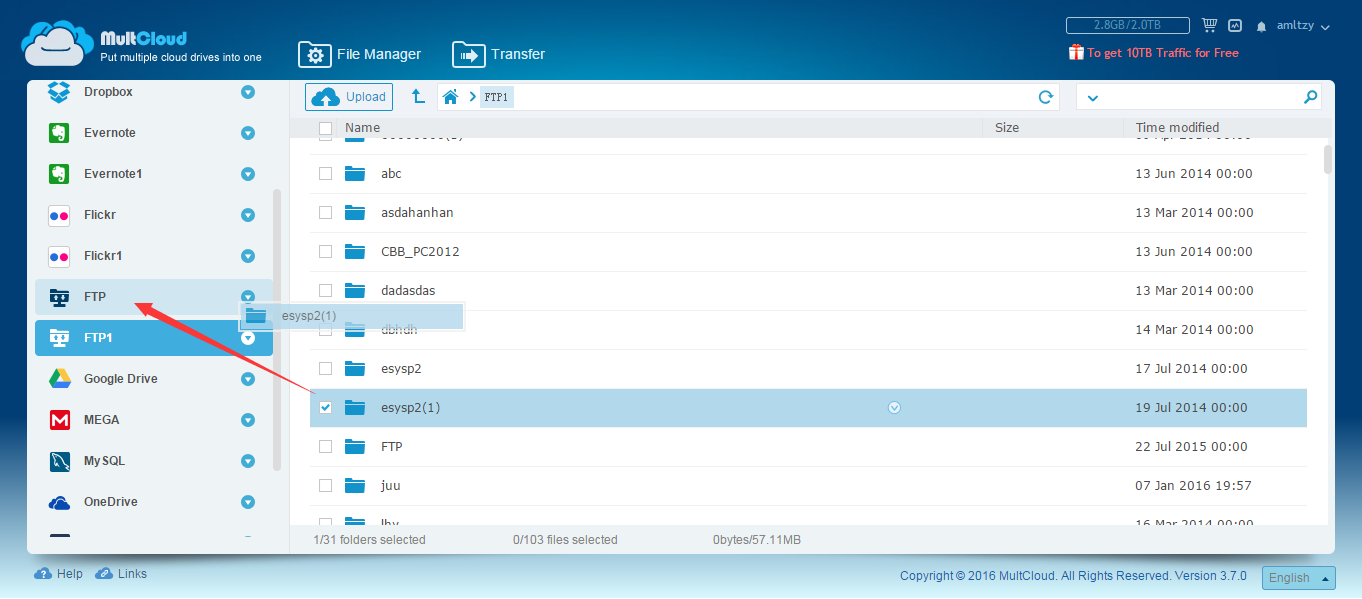Open the MEGA drive dropdown arrow
The image size is (1362, 599).
[x=248, y=420]
